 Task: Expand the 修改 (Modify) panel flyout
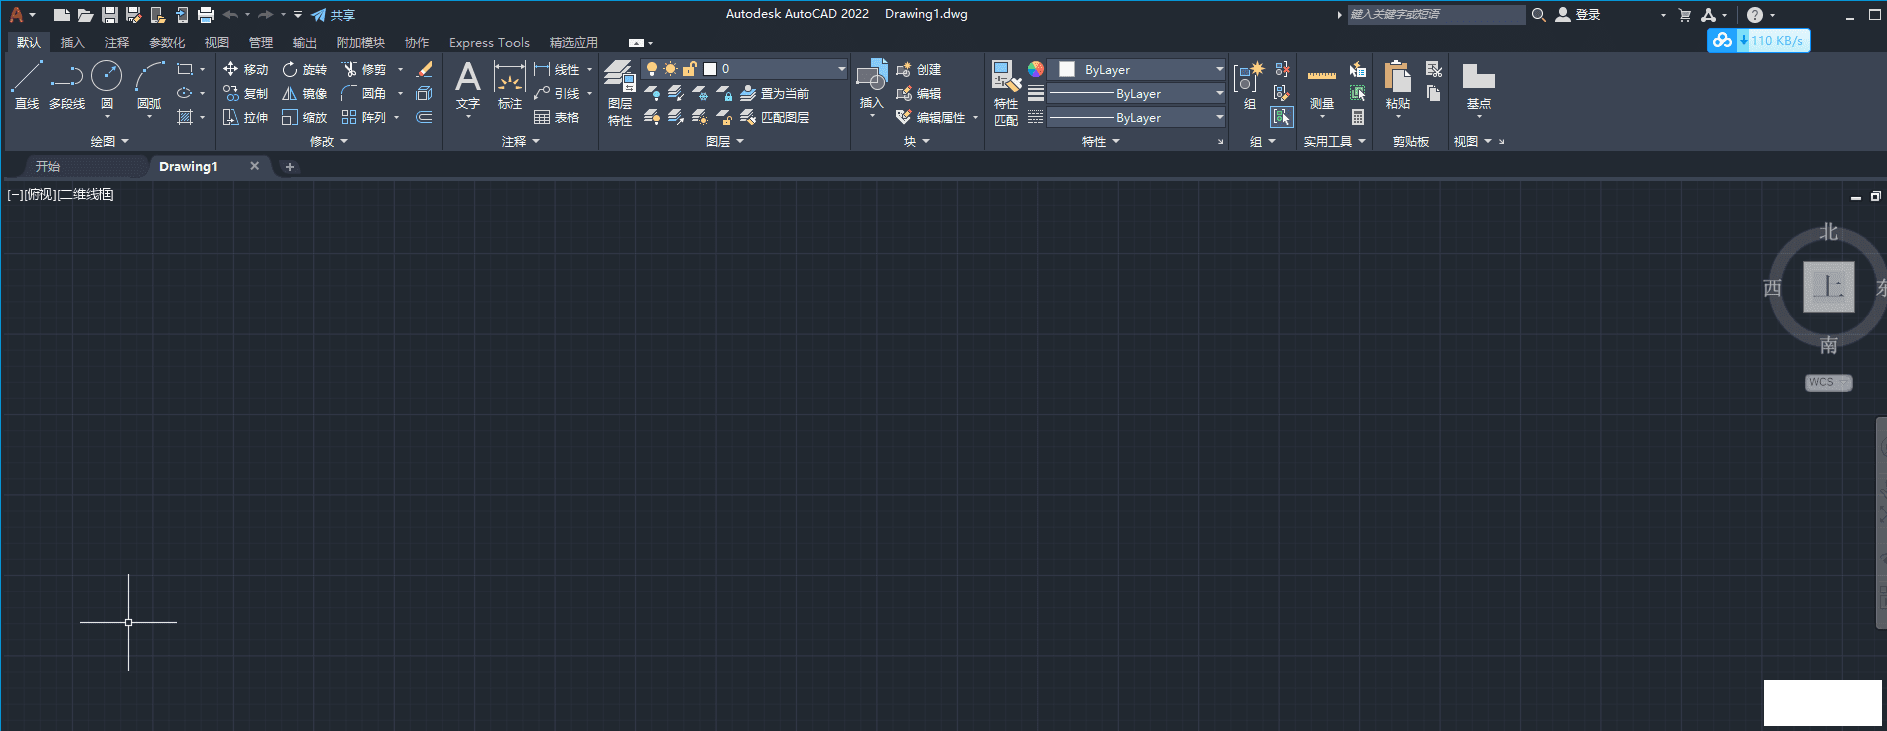tap(329, 142)
